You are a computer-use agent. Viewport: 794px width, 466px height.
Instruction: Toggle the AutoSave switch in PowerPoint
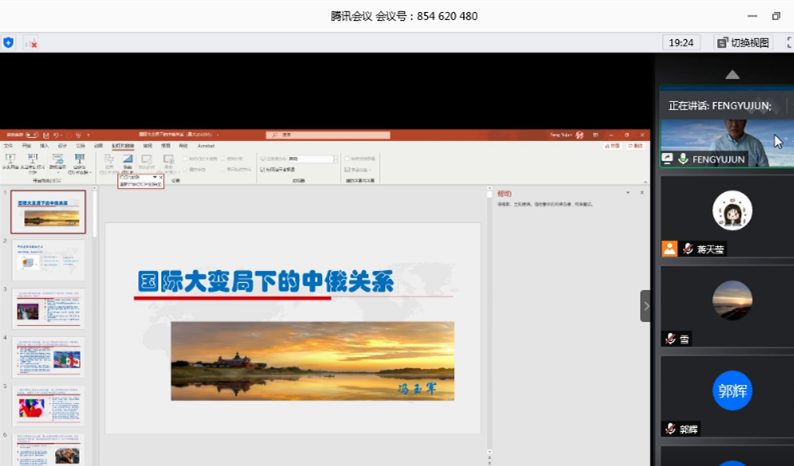pos(32,135)
